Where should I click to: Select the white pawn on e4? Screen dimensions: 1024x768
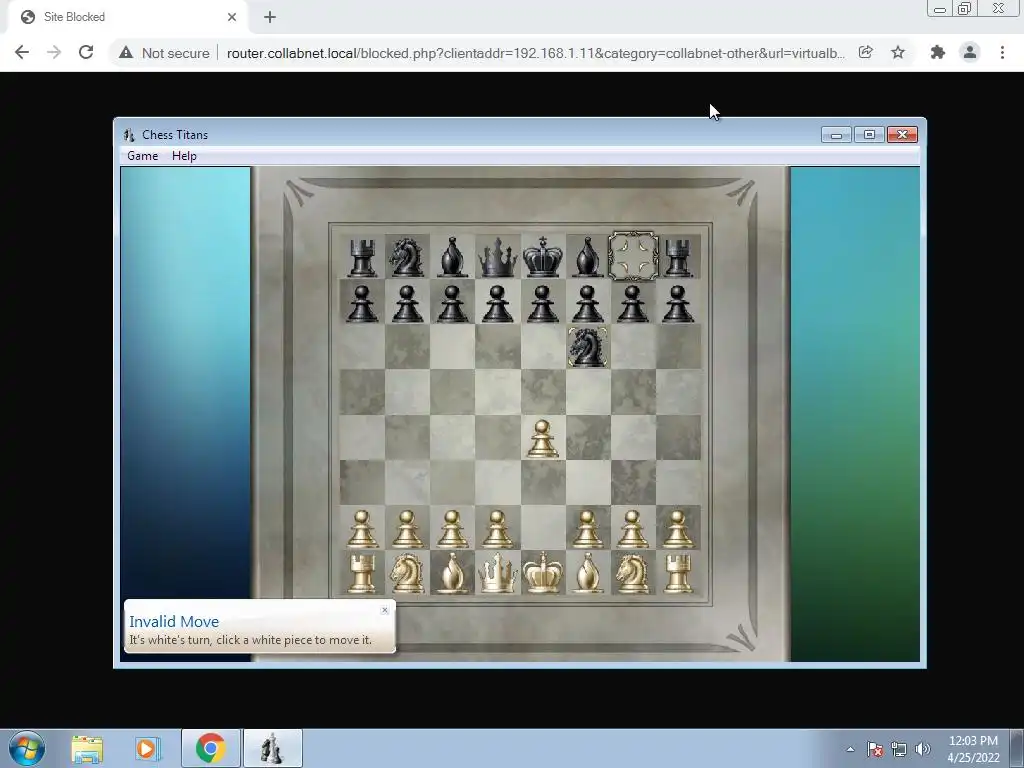pos(543,438)
